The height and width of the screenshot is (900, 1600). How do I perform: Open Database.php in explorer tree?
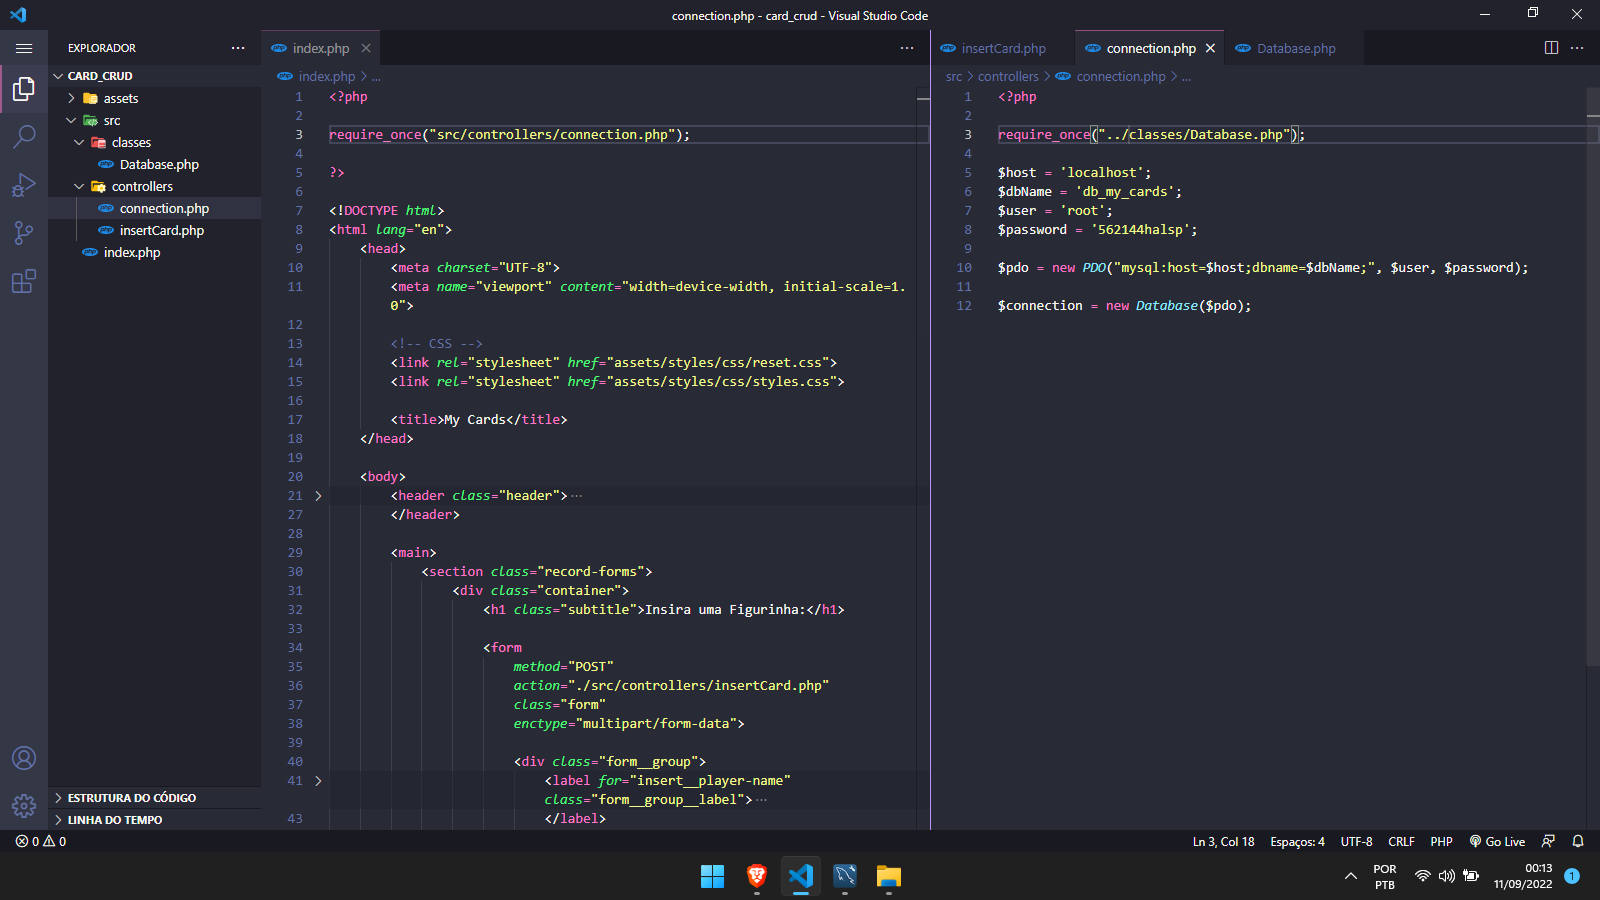[x=155, y=164]
